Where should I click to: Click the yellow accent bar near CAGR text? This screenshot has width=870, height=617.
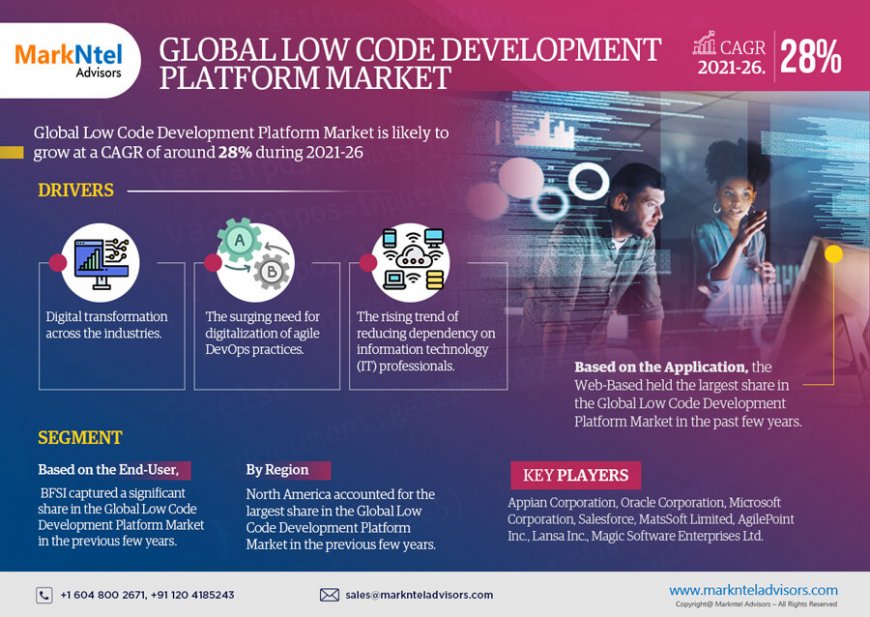[x=10, y=150]
